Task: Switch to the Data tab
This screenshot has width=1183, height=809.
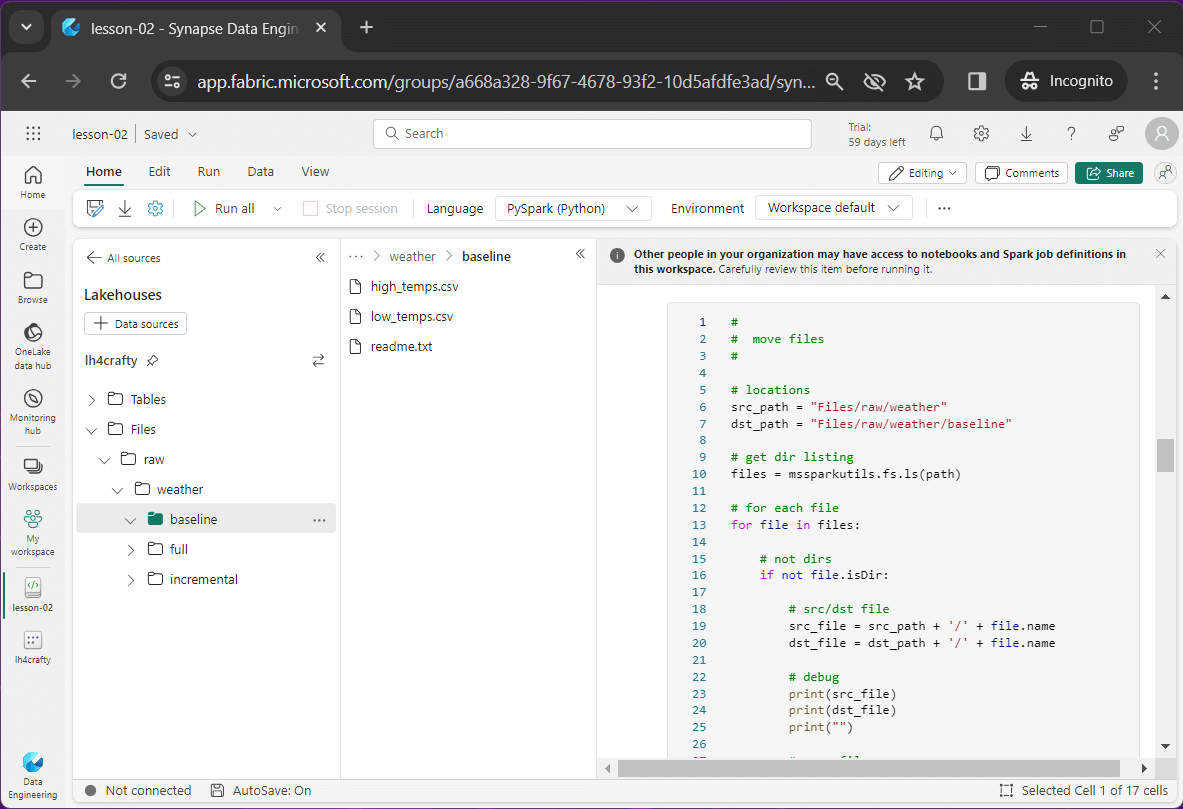Action: point(261,172)
